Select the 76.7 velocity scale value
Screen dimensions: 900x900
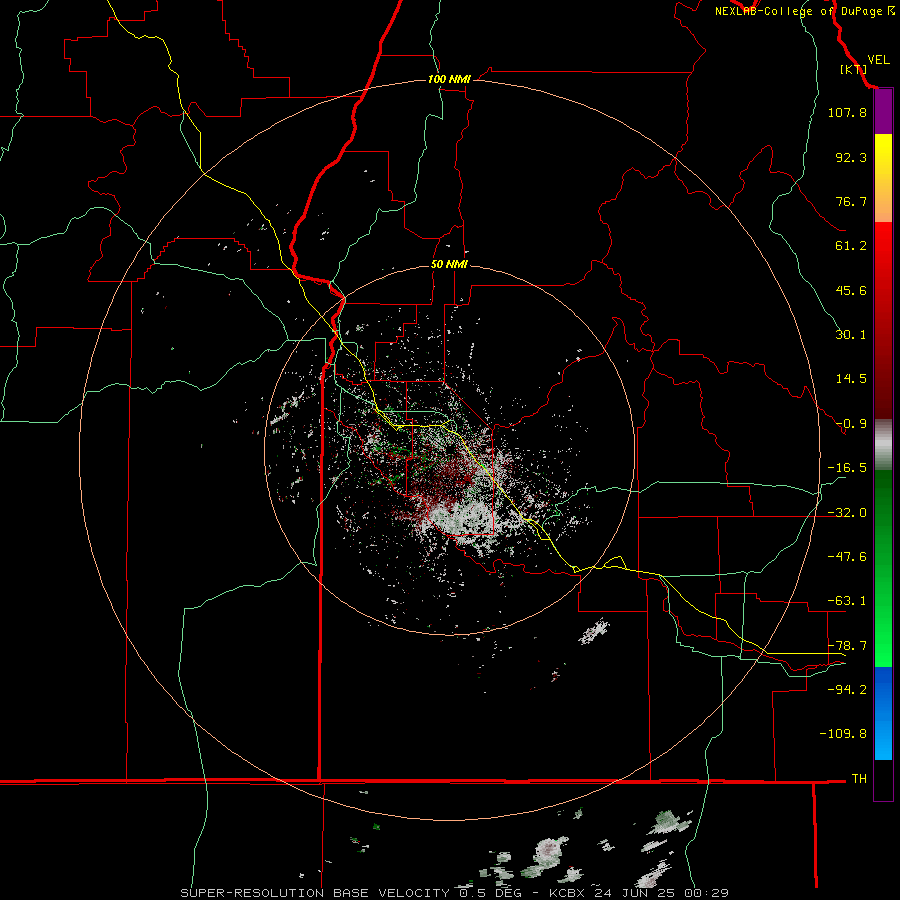pos(851,201)
